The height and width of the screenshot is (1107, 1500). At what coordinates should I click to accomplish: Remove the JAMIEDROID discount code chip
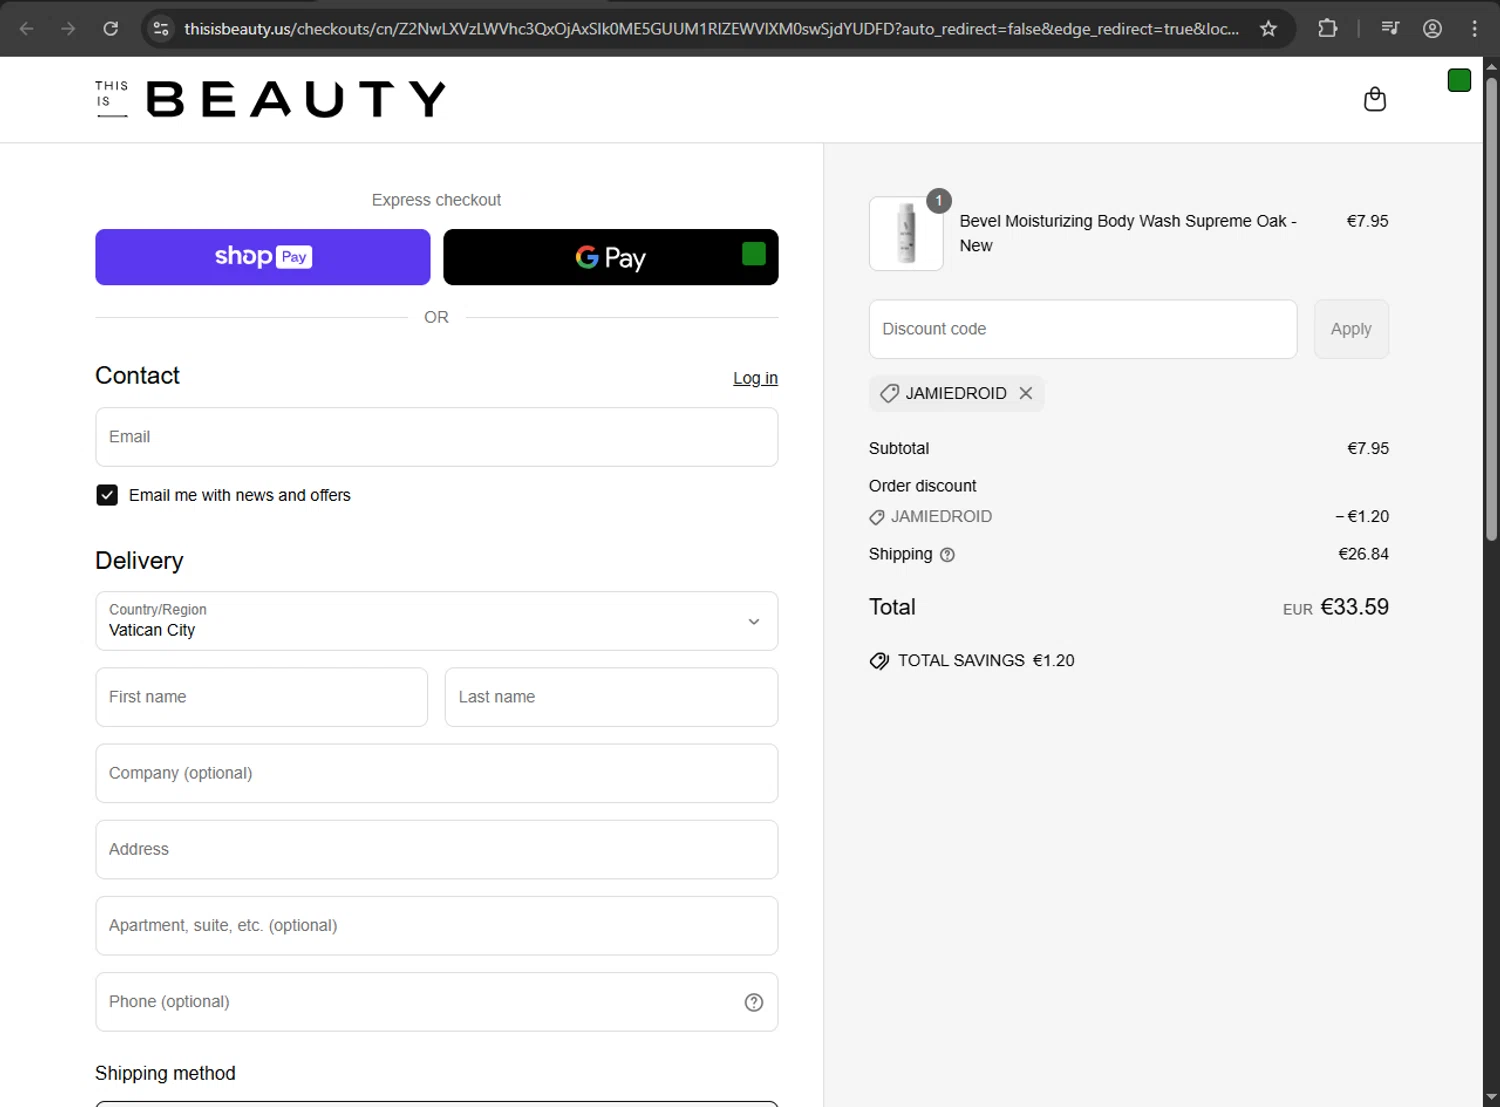1025,393
